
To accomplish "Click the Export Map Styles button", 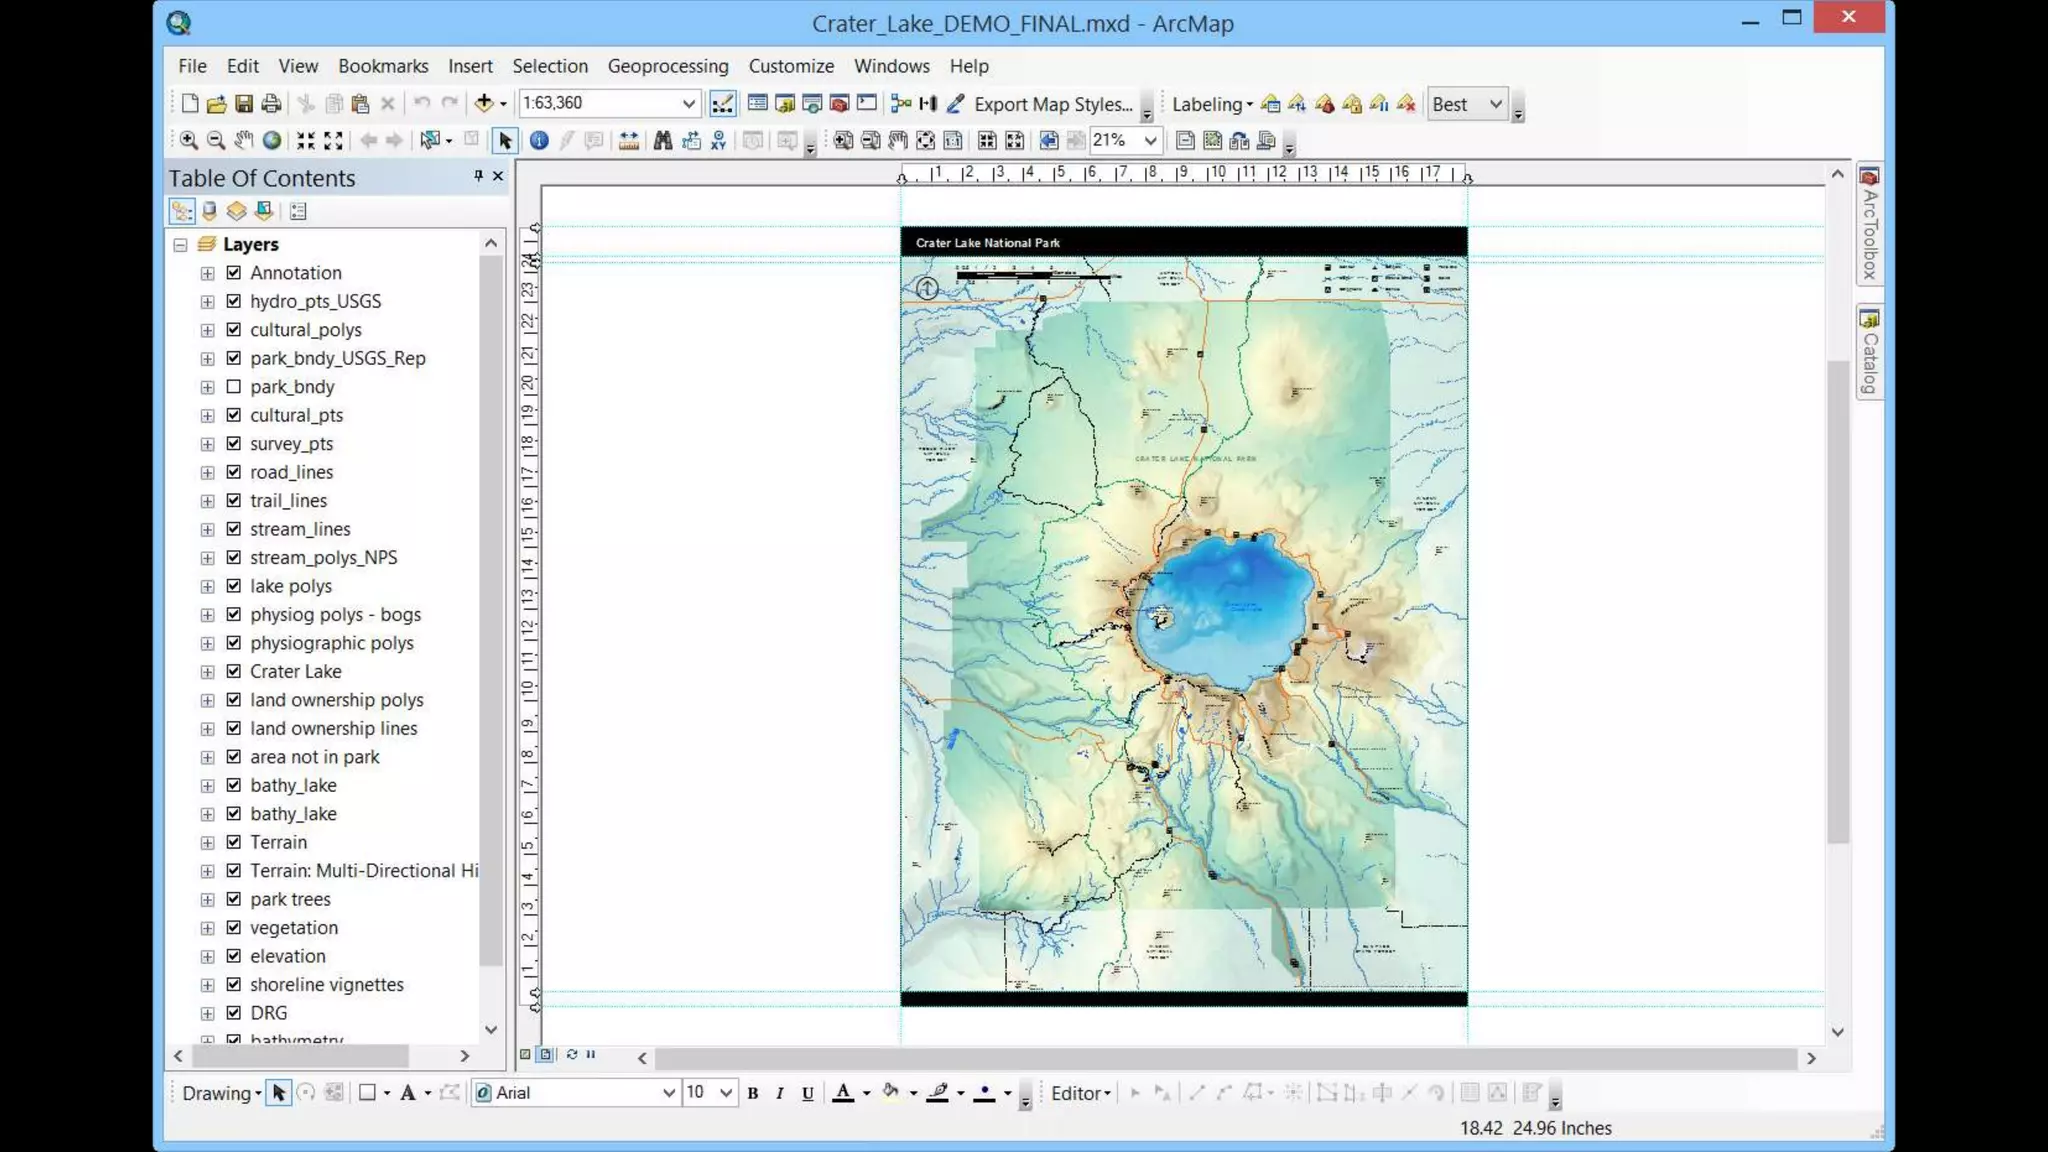I will (x=1052, y=104).
